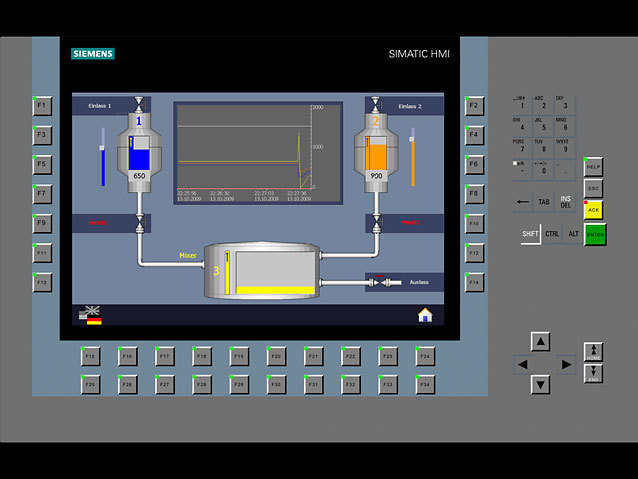Screen dimensions: 638x479
Task: Click the numeric key 1
Action: (x=522, y=104)
